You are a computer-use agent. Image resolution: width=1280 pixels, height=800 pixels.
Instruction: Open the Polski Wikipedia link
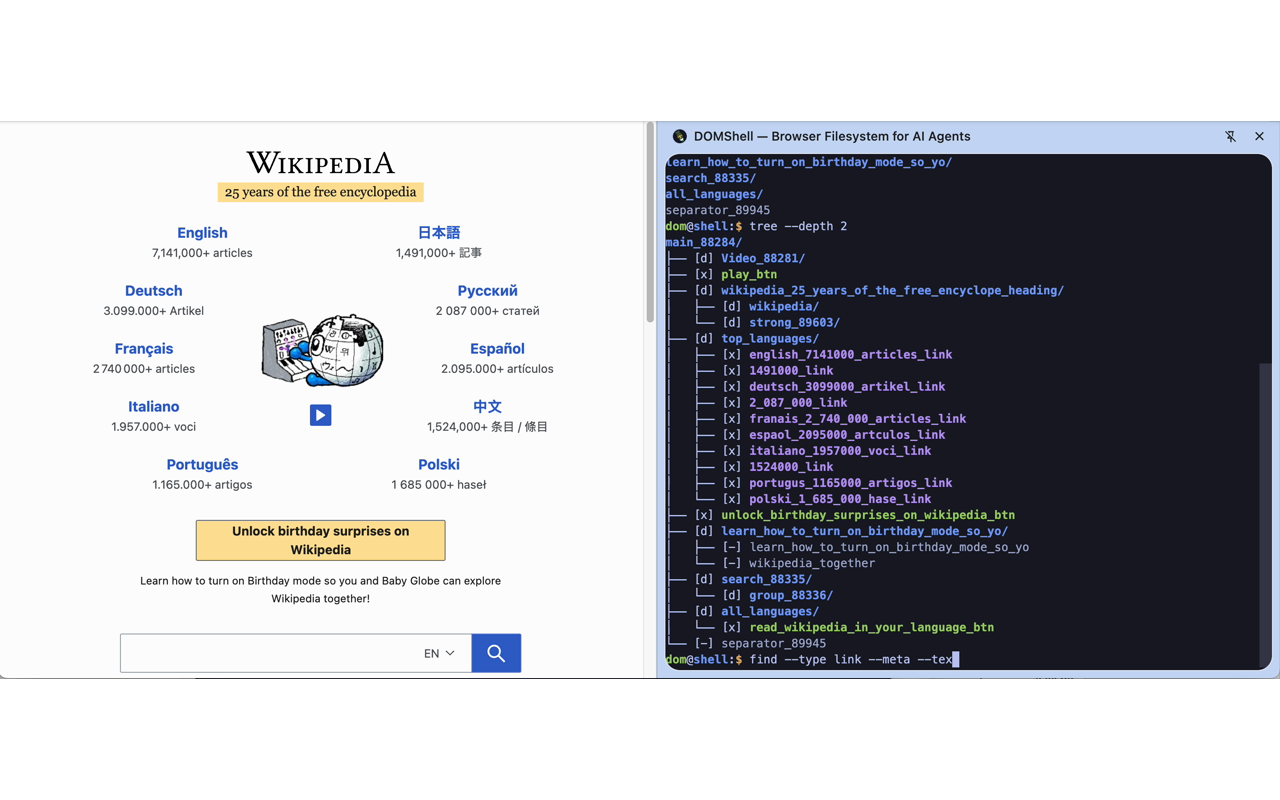439,465
